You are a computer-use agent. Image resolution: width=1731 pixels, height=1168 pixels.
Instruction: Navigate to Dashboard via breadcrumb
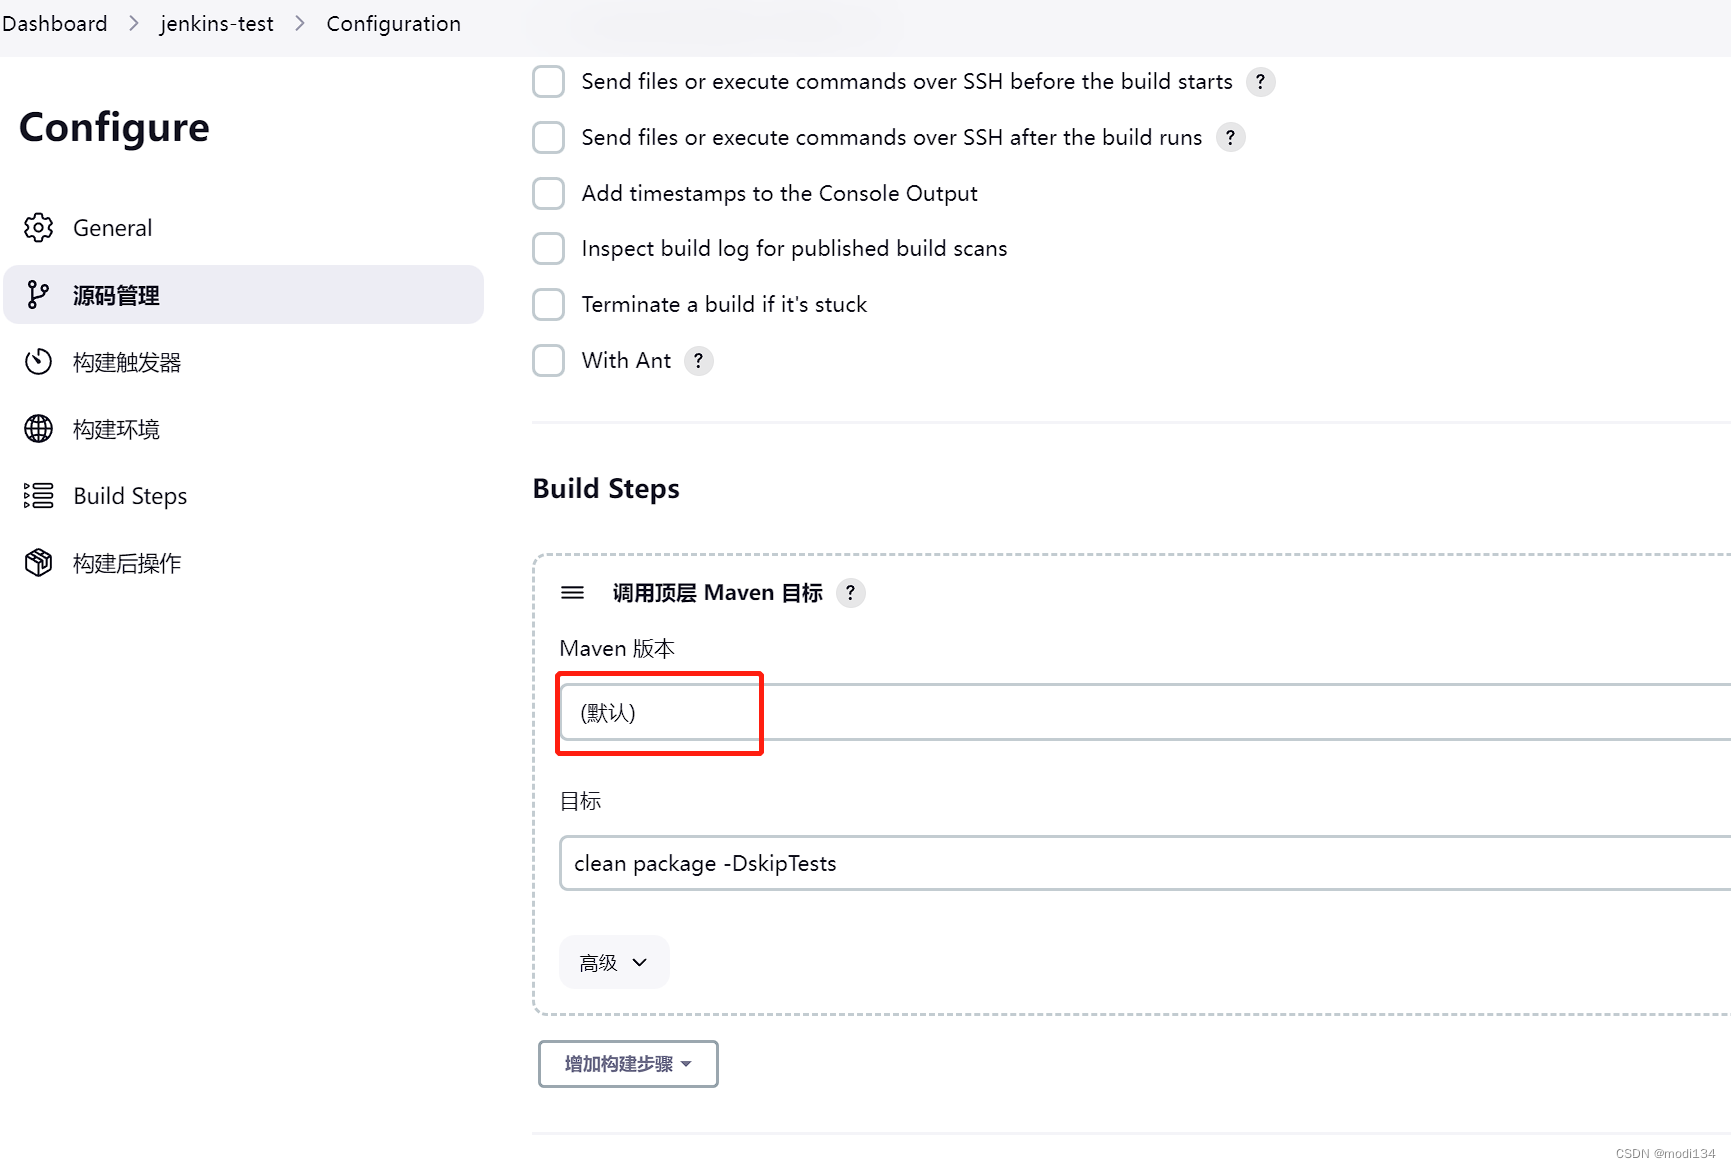(54, 23)
